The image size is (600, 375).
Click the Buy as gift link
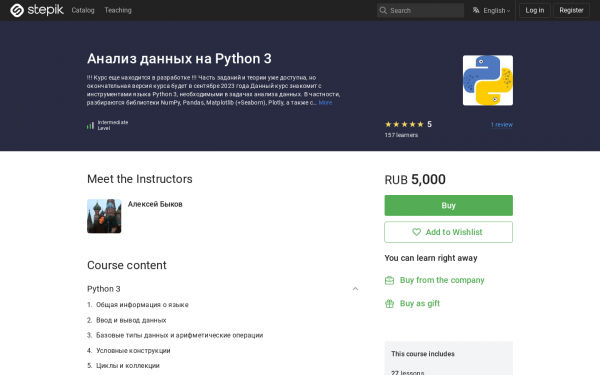(x=420, y=303)
